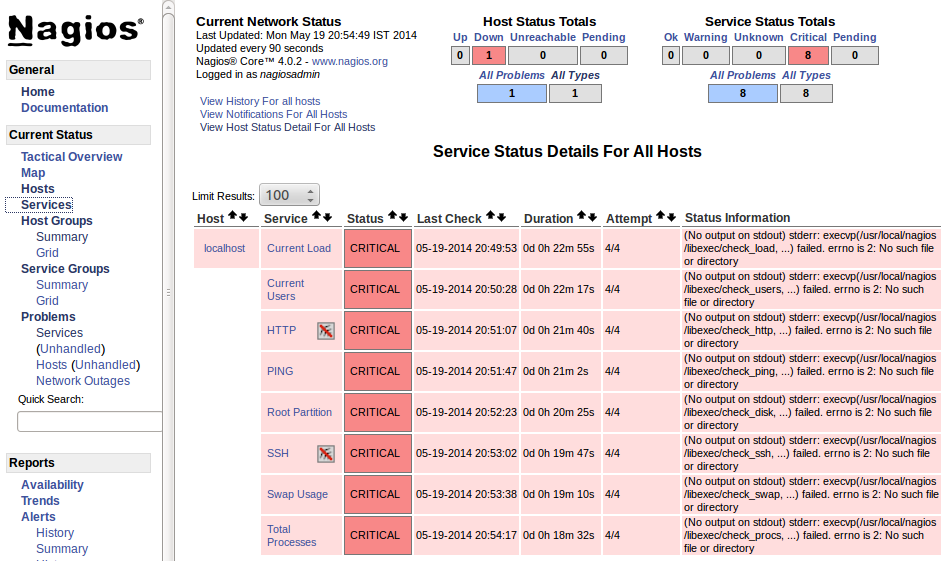Open Host Groups in sidebar

click(x=57, y=221)
